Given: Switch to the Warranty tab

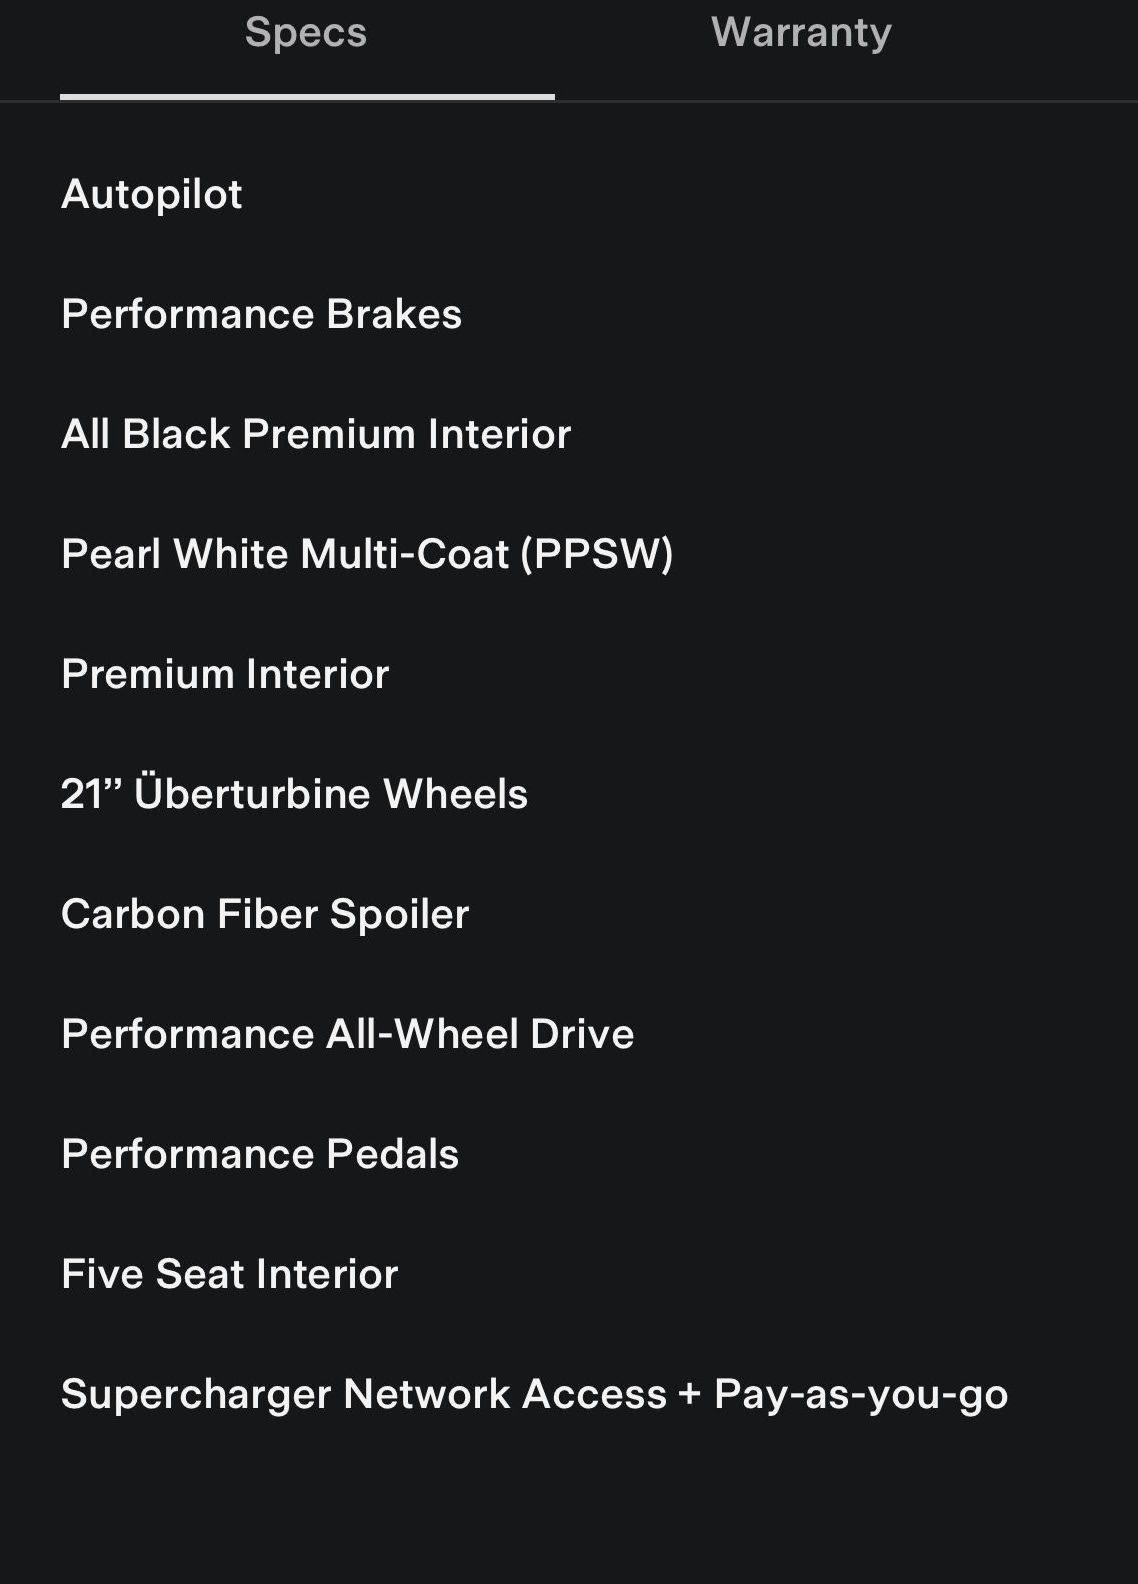Looking at the screenshot, I should 801,33.
